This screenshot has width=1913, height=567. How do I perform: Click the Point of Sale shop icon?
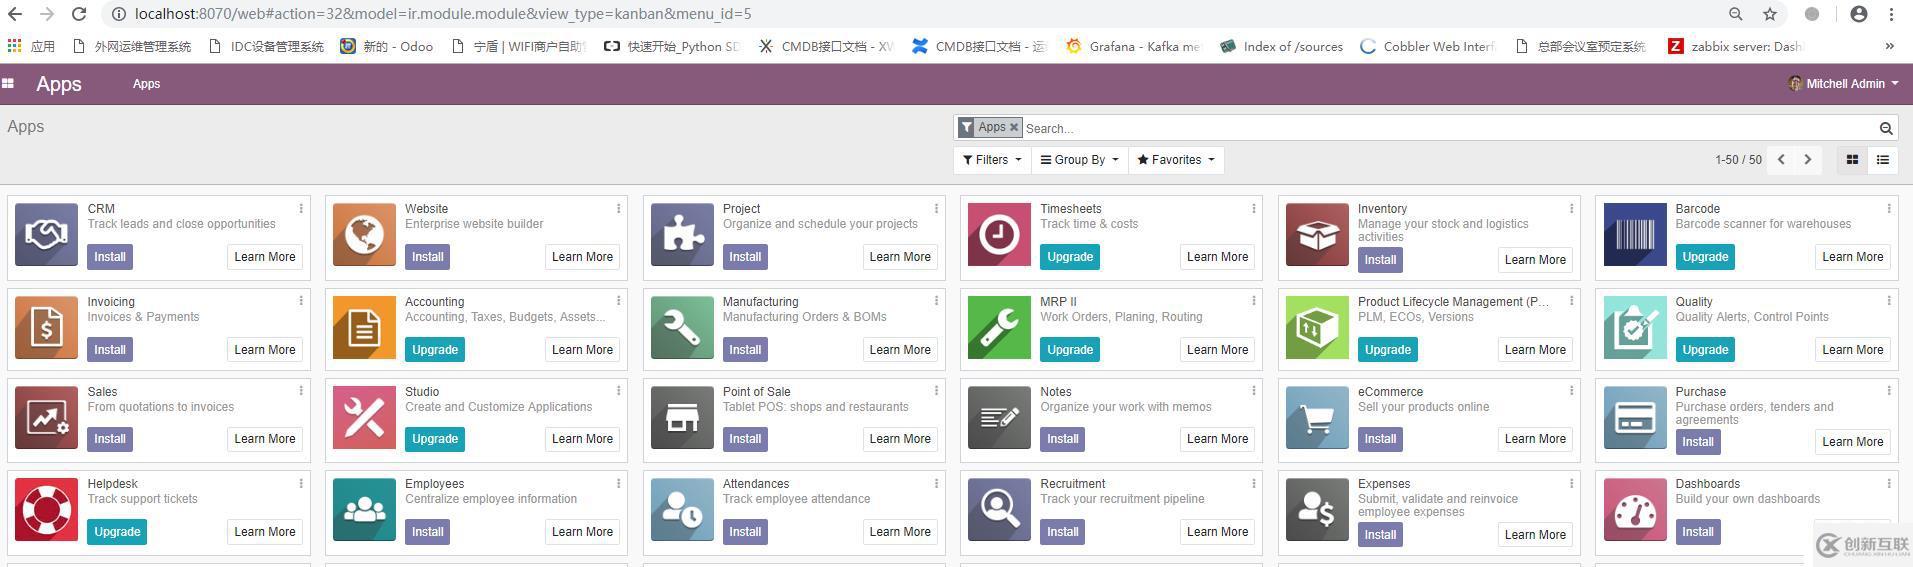(682, 418)
